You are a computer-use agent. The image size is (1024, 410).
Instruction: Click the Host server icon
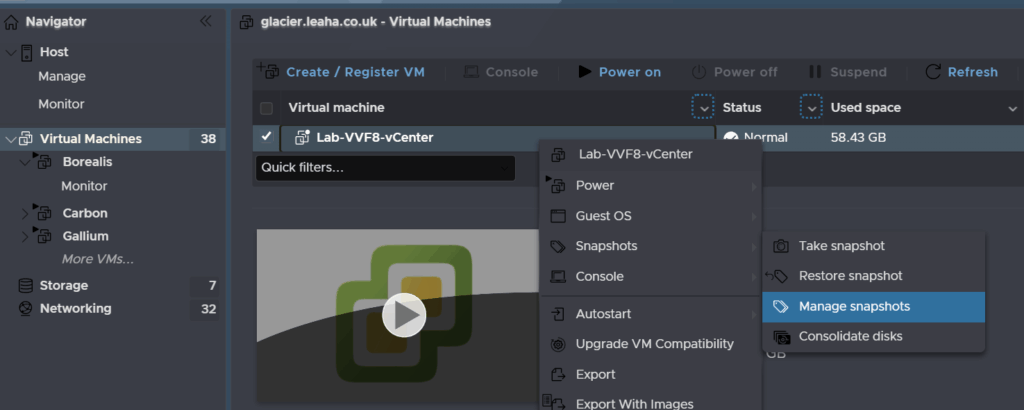click(26, 52)
